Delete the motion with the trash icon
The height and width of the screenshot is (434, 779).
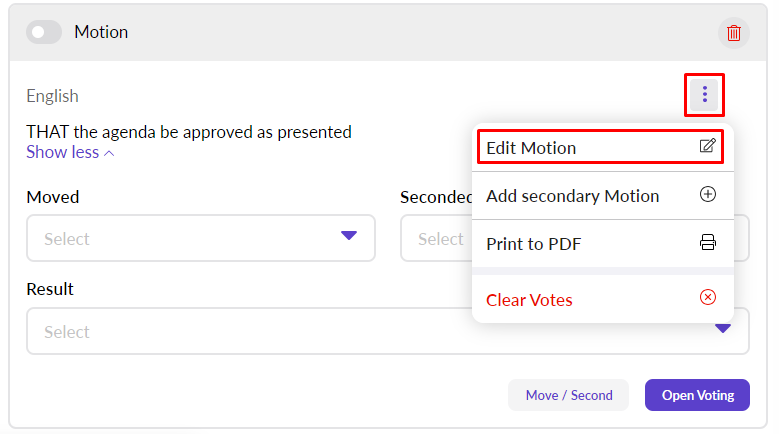(734, 33)
